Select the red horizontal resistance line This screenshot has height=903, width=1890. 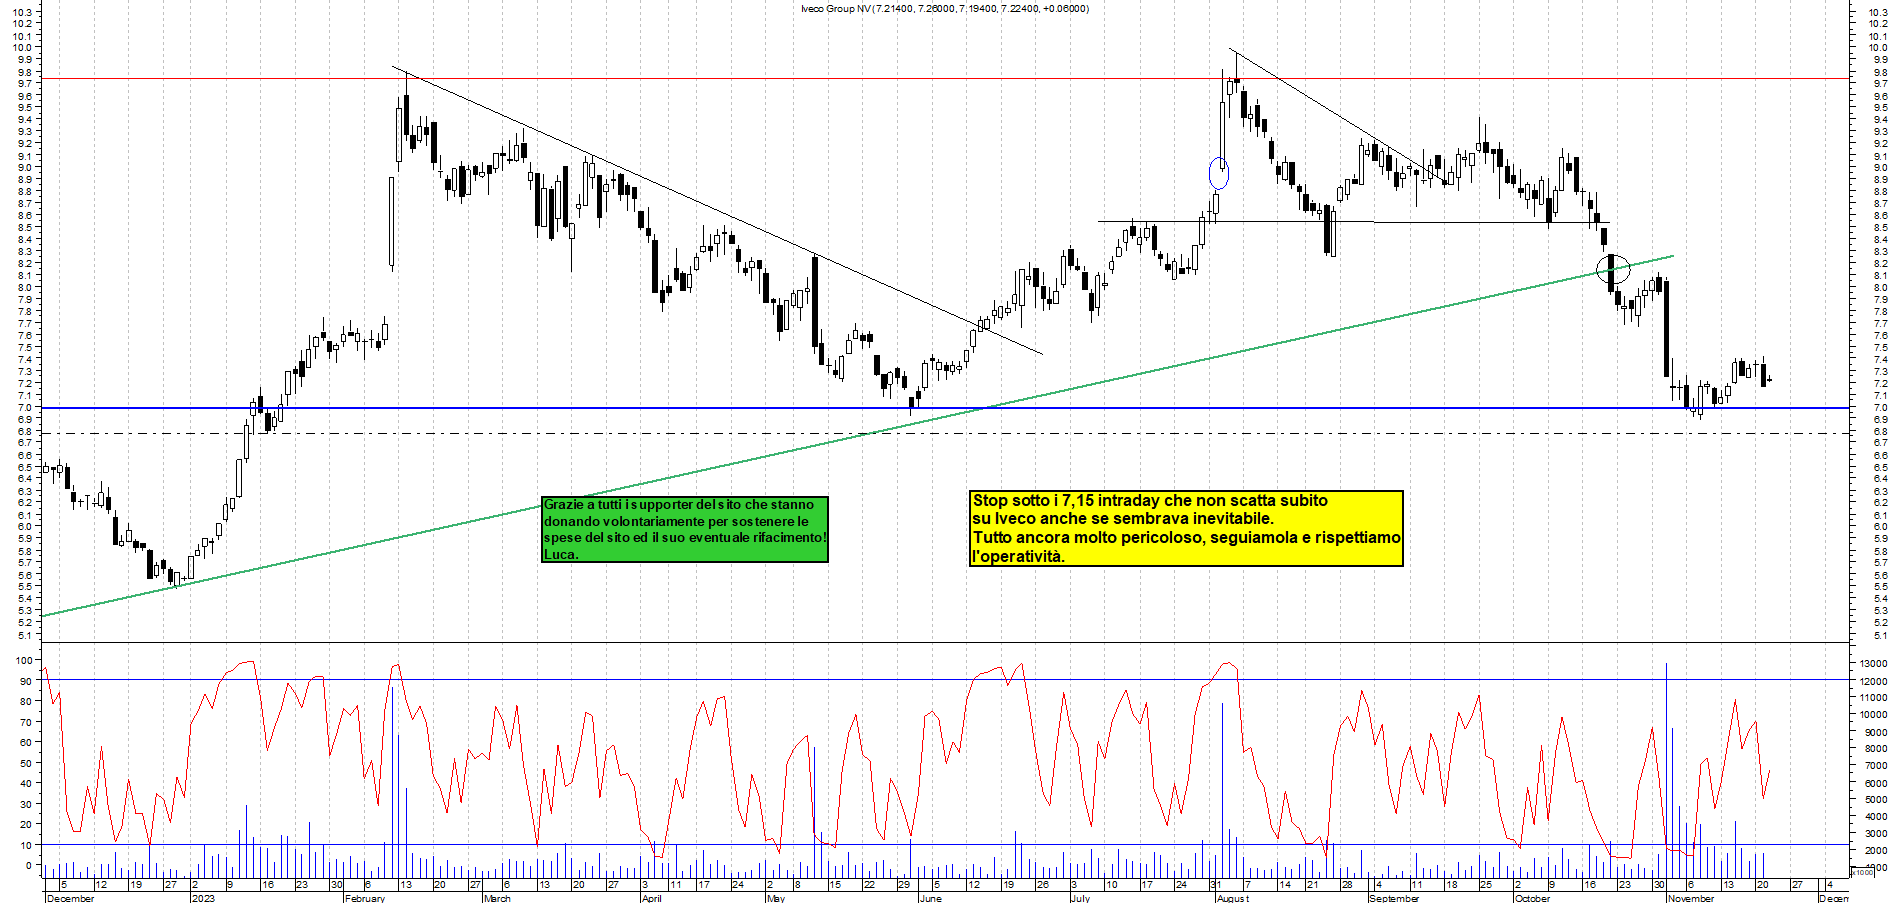945,78
